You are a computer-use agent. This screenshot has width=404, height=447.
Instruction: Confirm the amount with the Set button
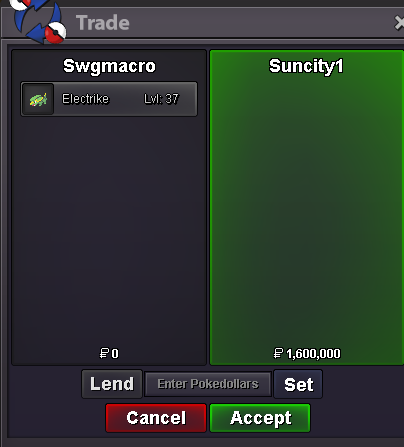pos(298,384)
